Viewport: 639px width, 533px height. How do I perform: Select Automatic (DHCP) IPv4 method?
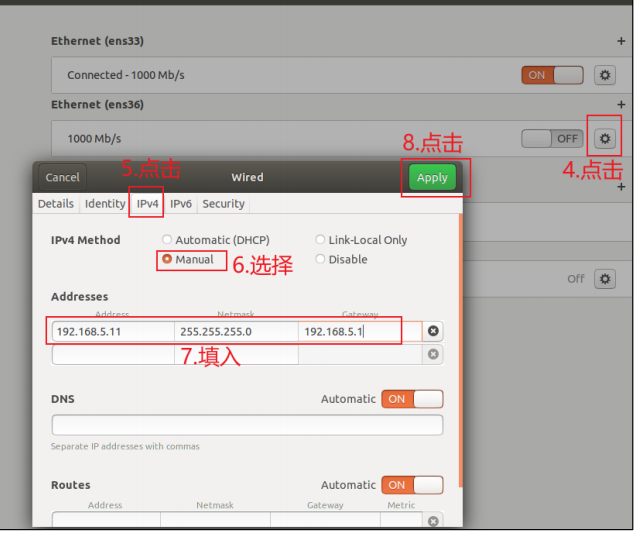point(216,240)
